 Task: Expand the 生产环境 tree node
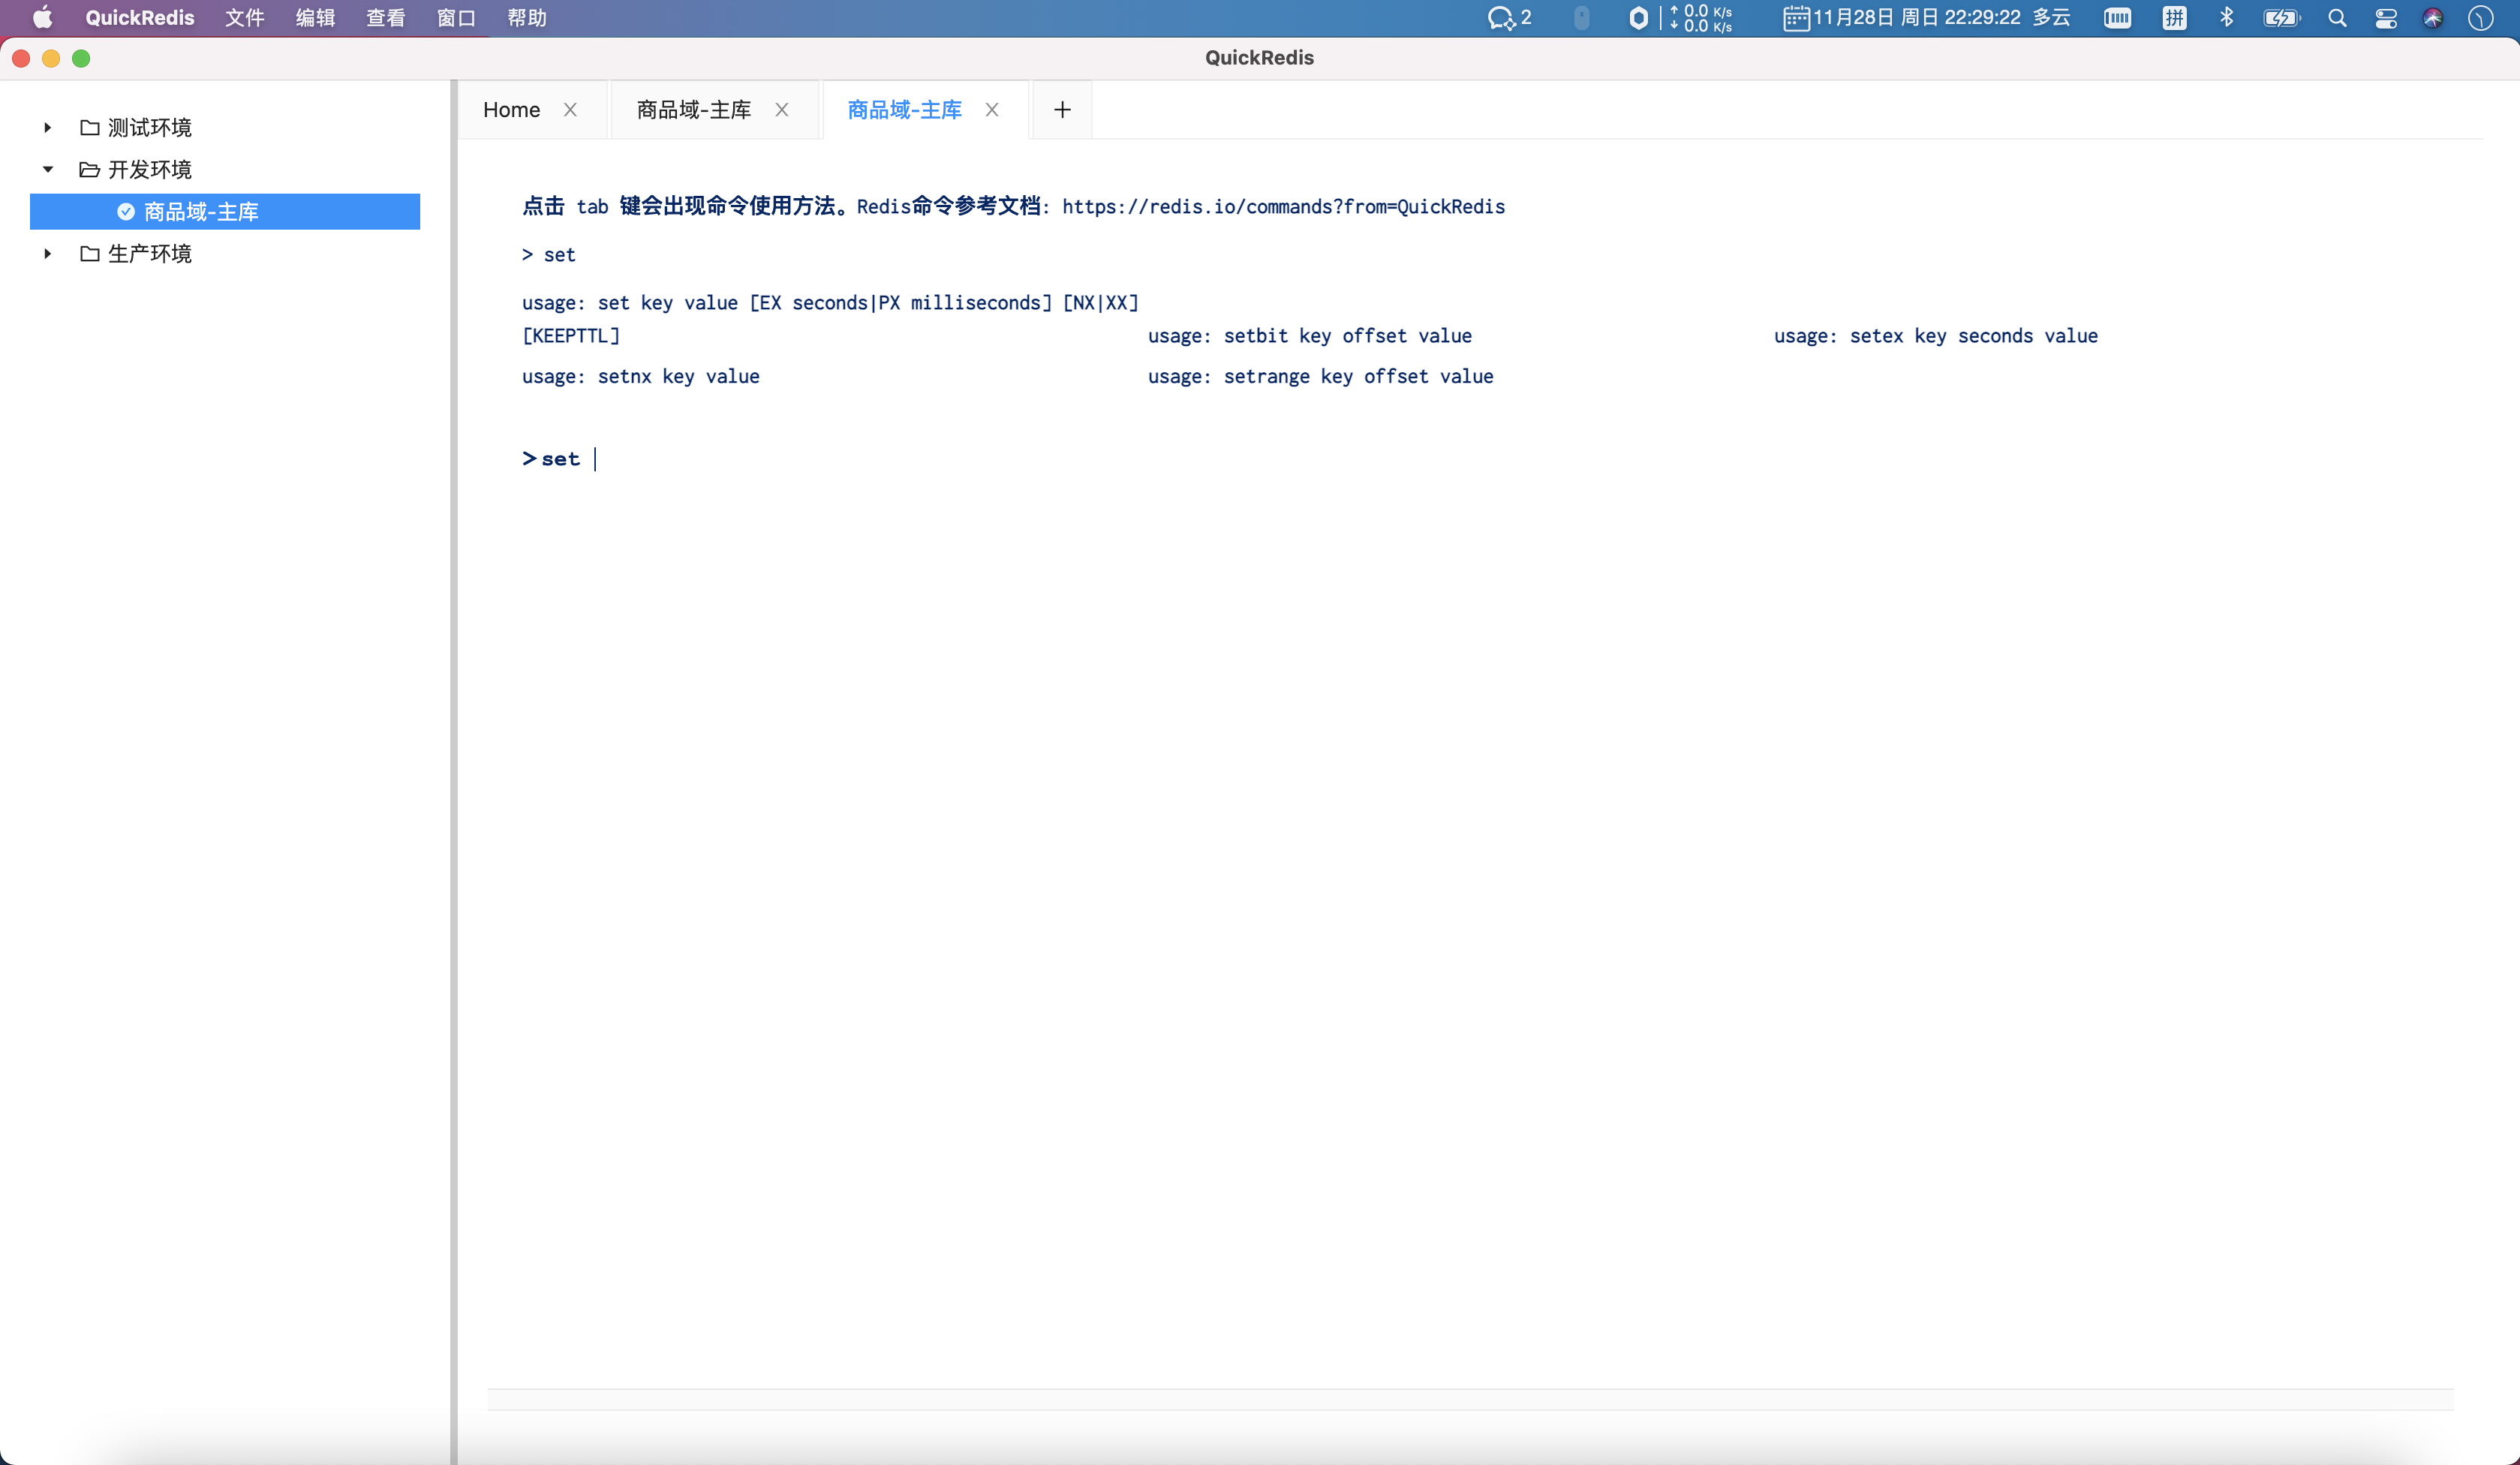47,253
